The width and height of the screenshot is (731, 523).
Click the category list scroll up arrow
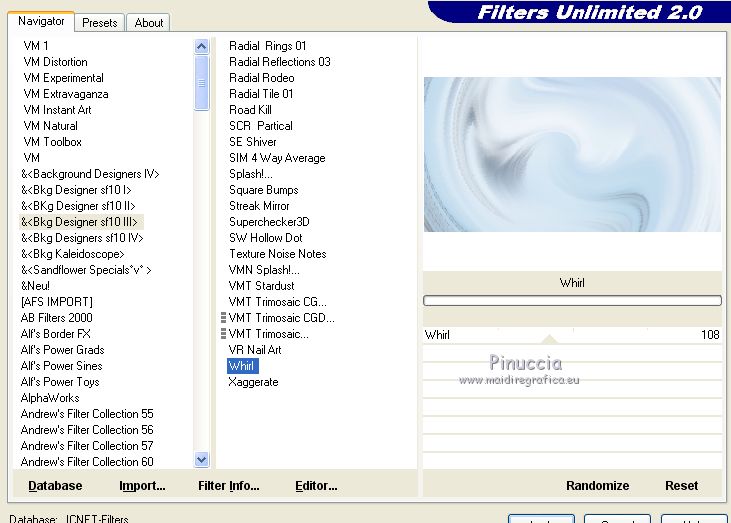pyautogui.click(x=201, y=46)
